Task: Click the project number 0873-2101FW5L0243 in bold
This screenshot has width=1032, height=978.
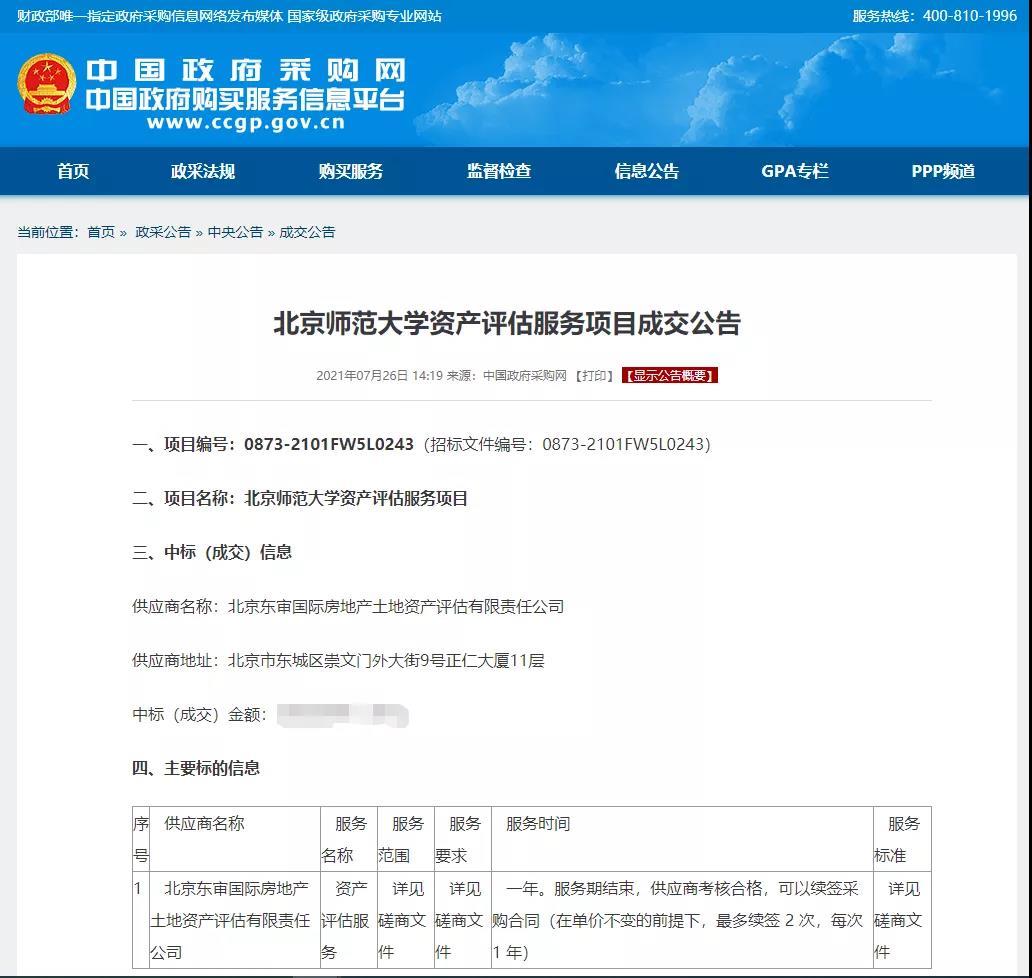Action: 328,444
